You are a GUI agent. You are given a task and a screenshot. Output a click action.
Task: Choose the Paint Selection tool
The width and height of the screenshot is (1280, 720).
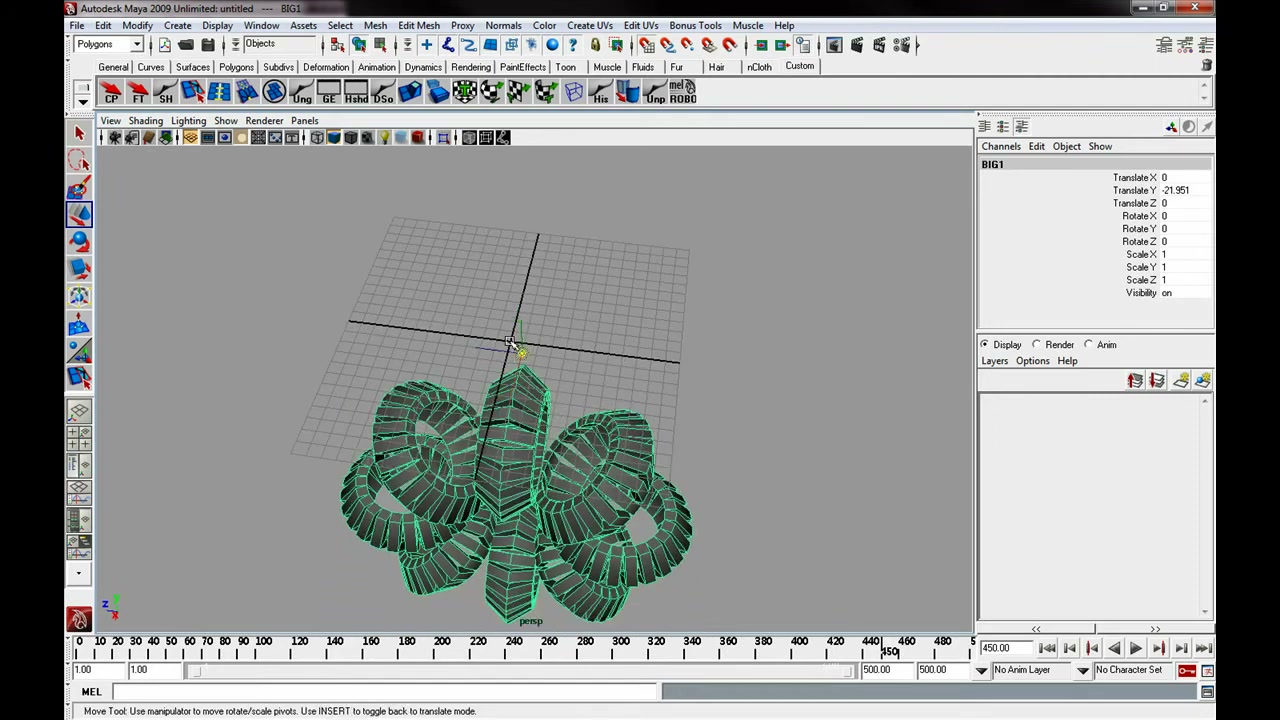coord(79,188)
